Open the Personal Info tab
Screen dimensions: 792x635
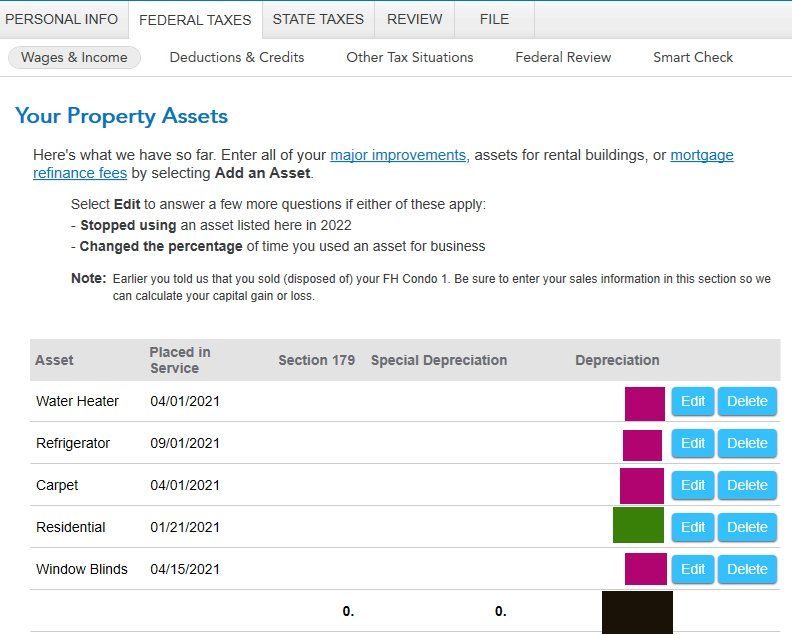tap(61, 19)
